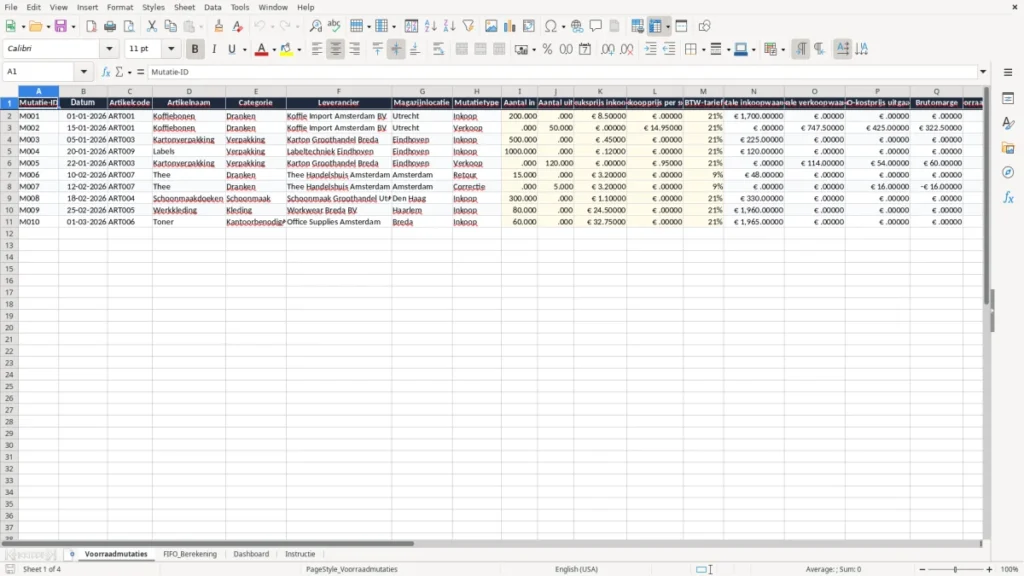Open the File menu
The image size is (1024, 576).
[11, 7]
